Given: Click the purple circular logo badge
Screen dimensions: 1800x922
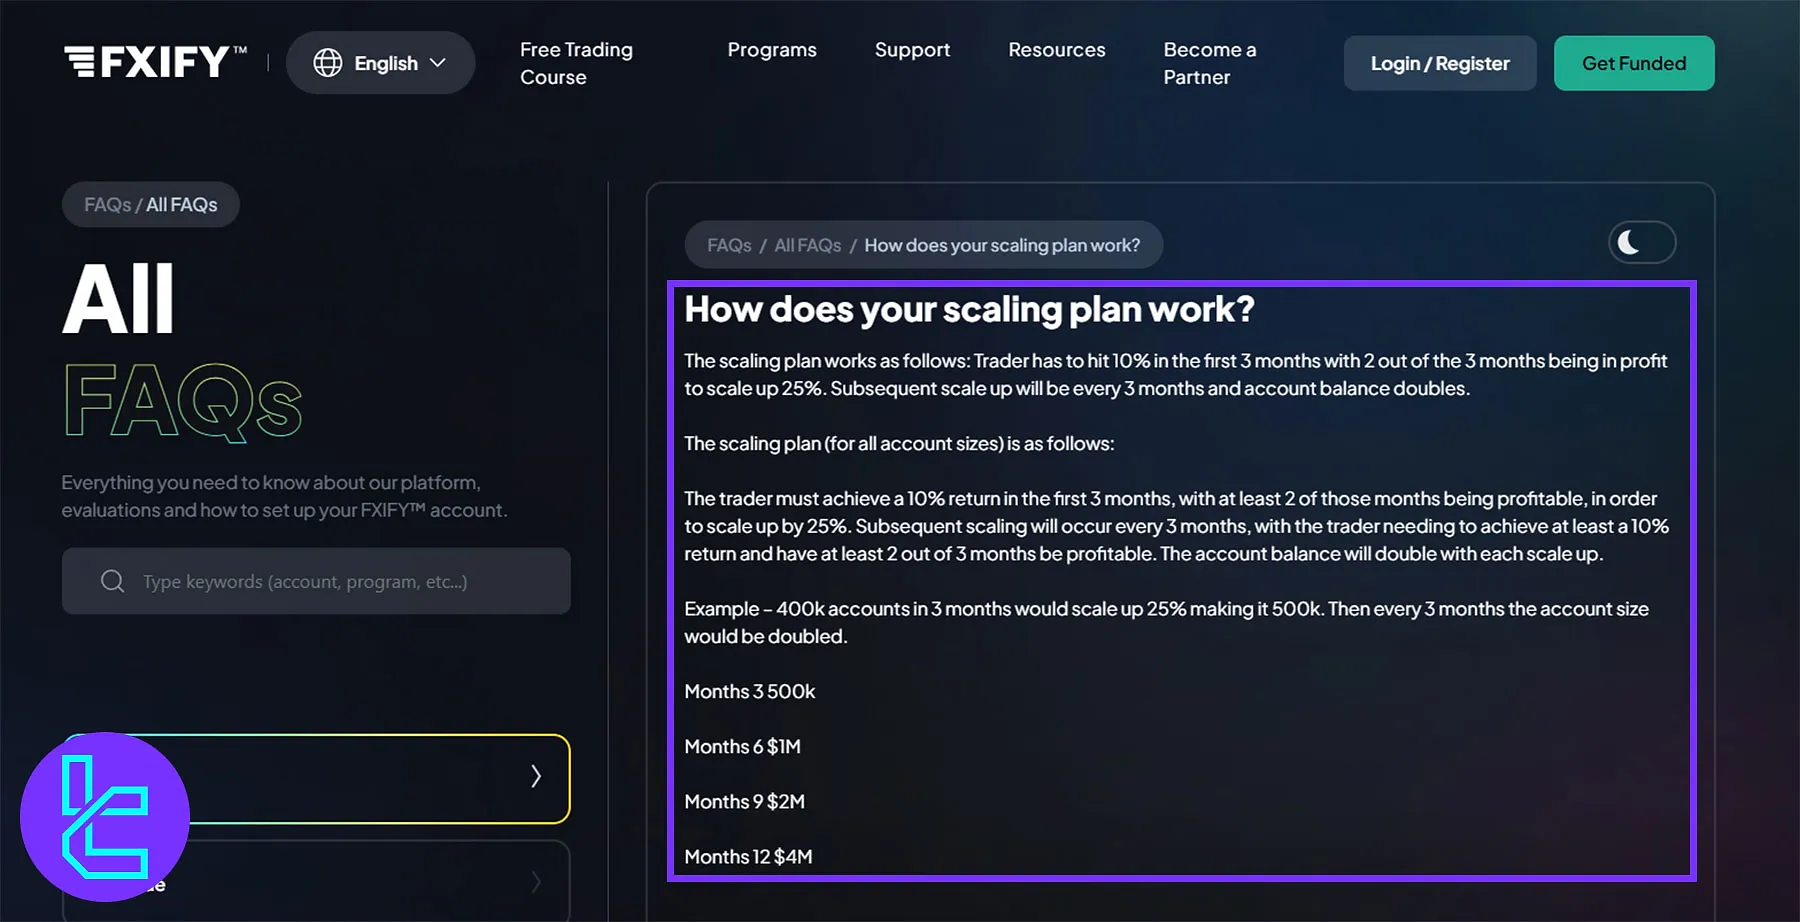Looking at the screenshot, I should coord(105,817).
